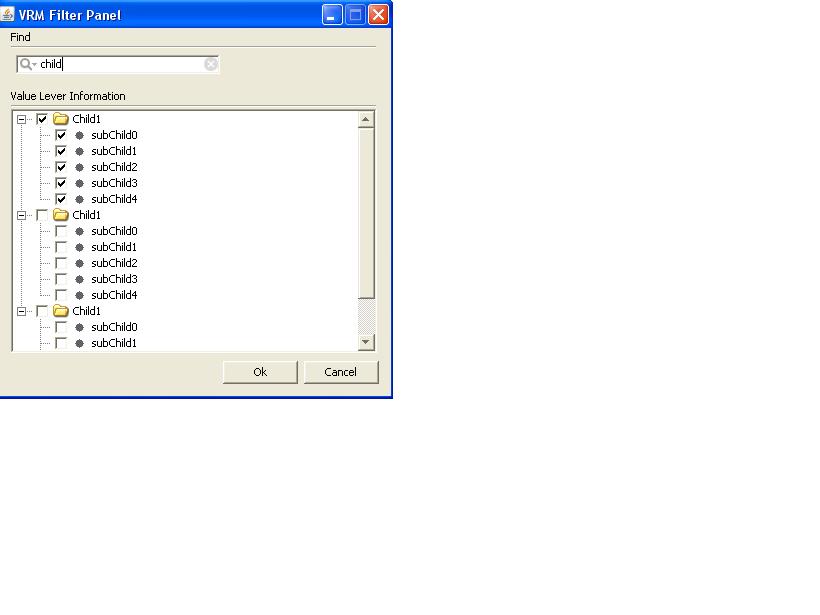Uncheck the checked Child1 folder checkbox

(x=42, y=119)
